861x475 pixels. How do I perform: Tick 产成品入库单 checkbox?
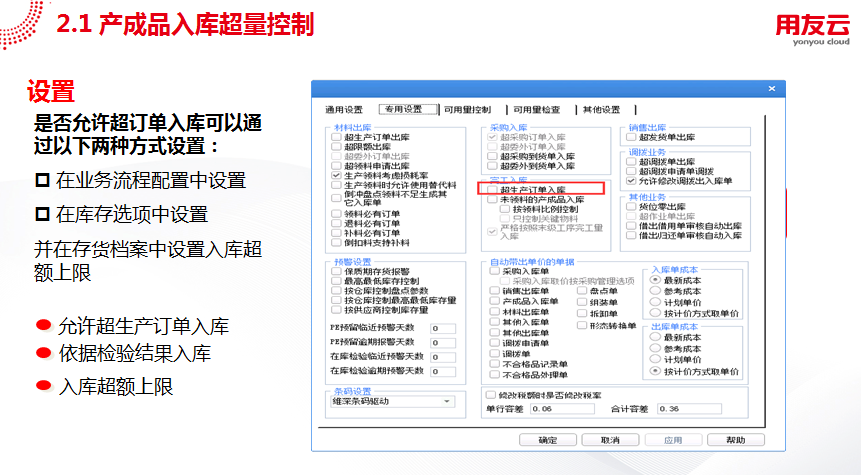point(494,301)
